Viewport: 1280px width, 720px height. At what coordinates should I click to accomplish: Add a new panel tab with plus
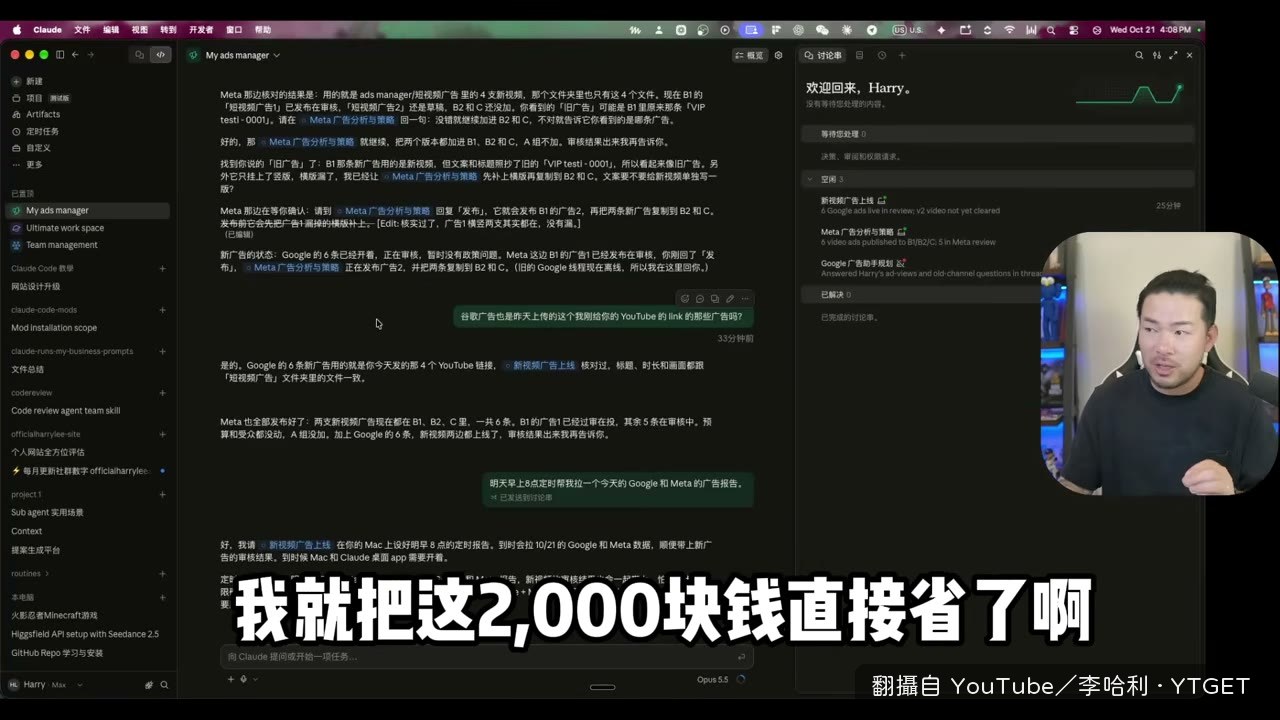click(x=902, y=55)
